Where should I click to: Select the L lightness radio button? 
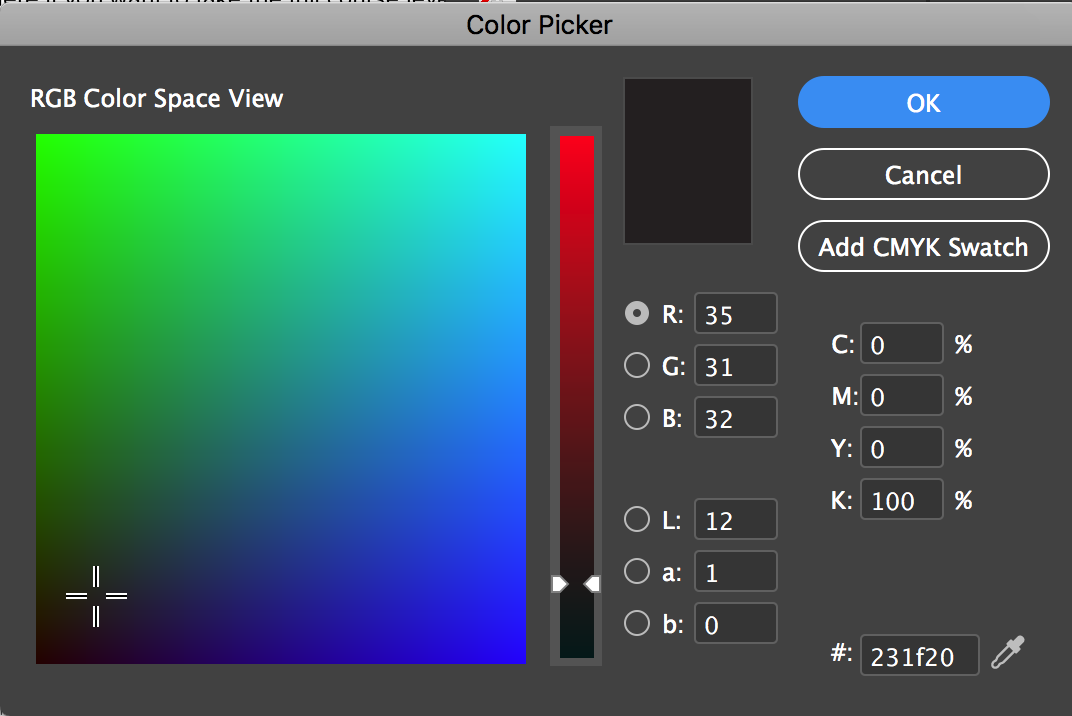[637, 520]
